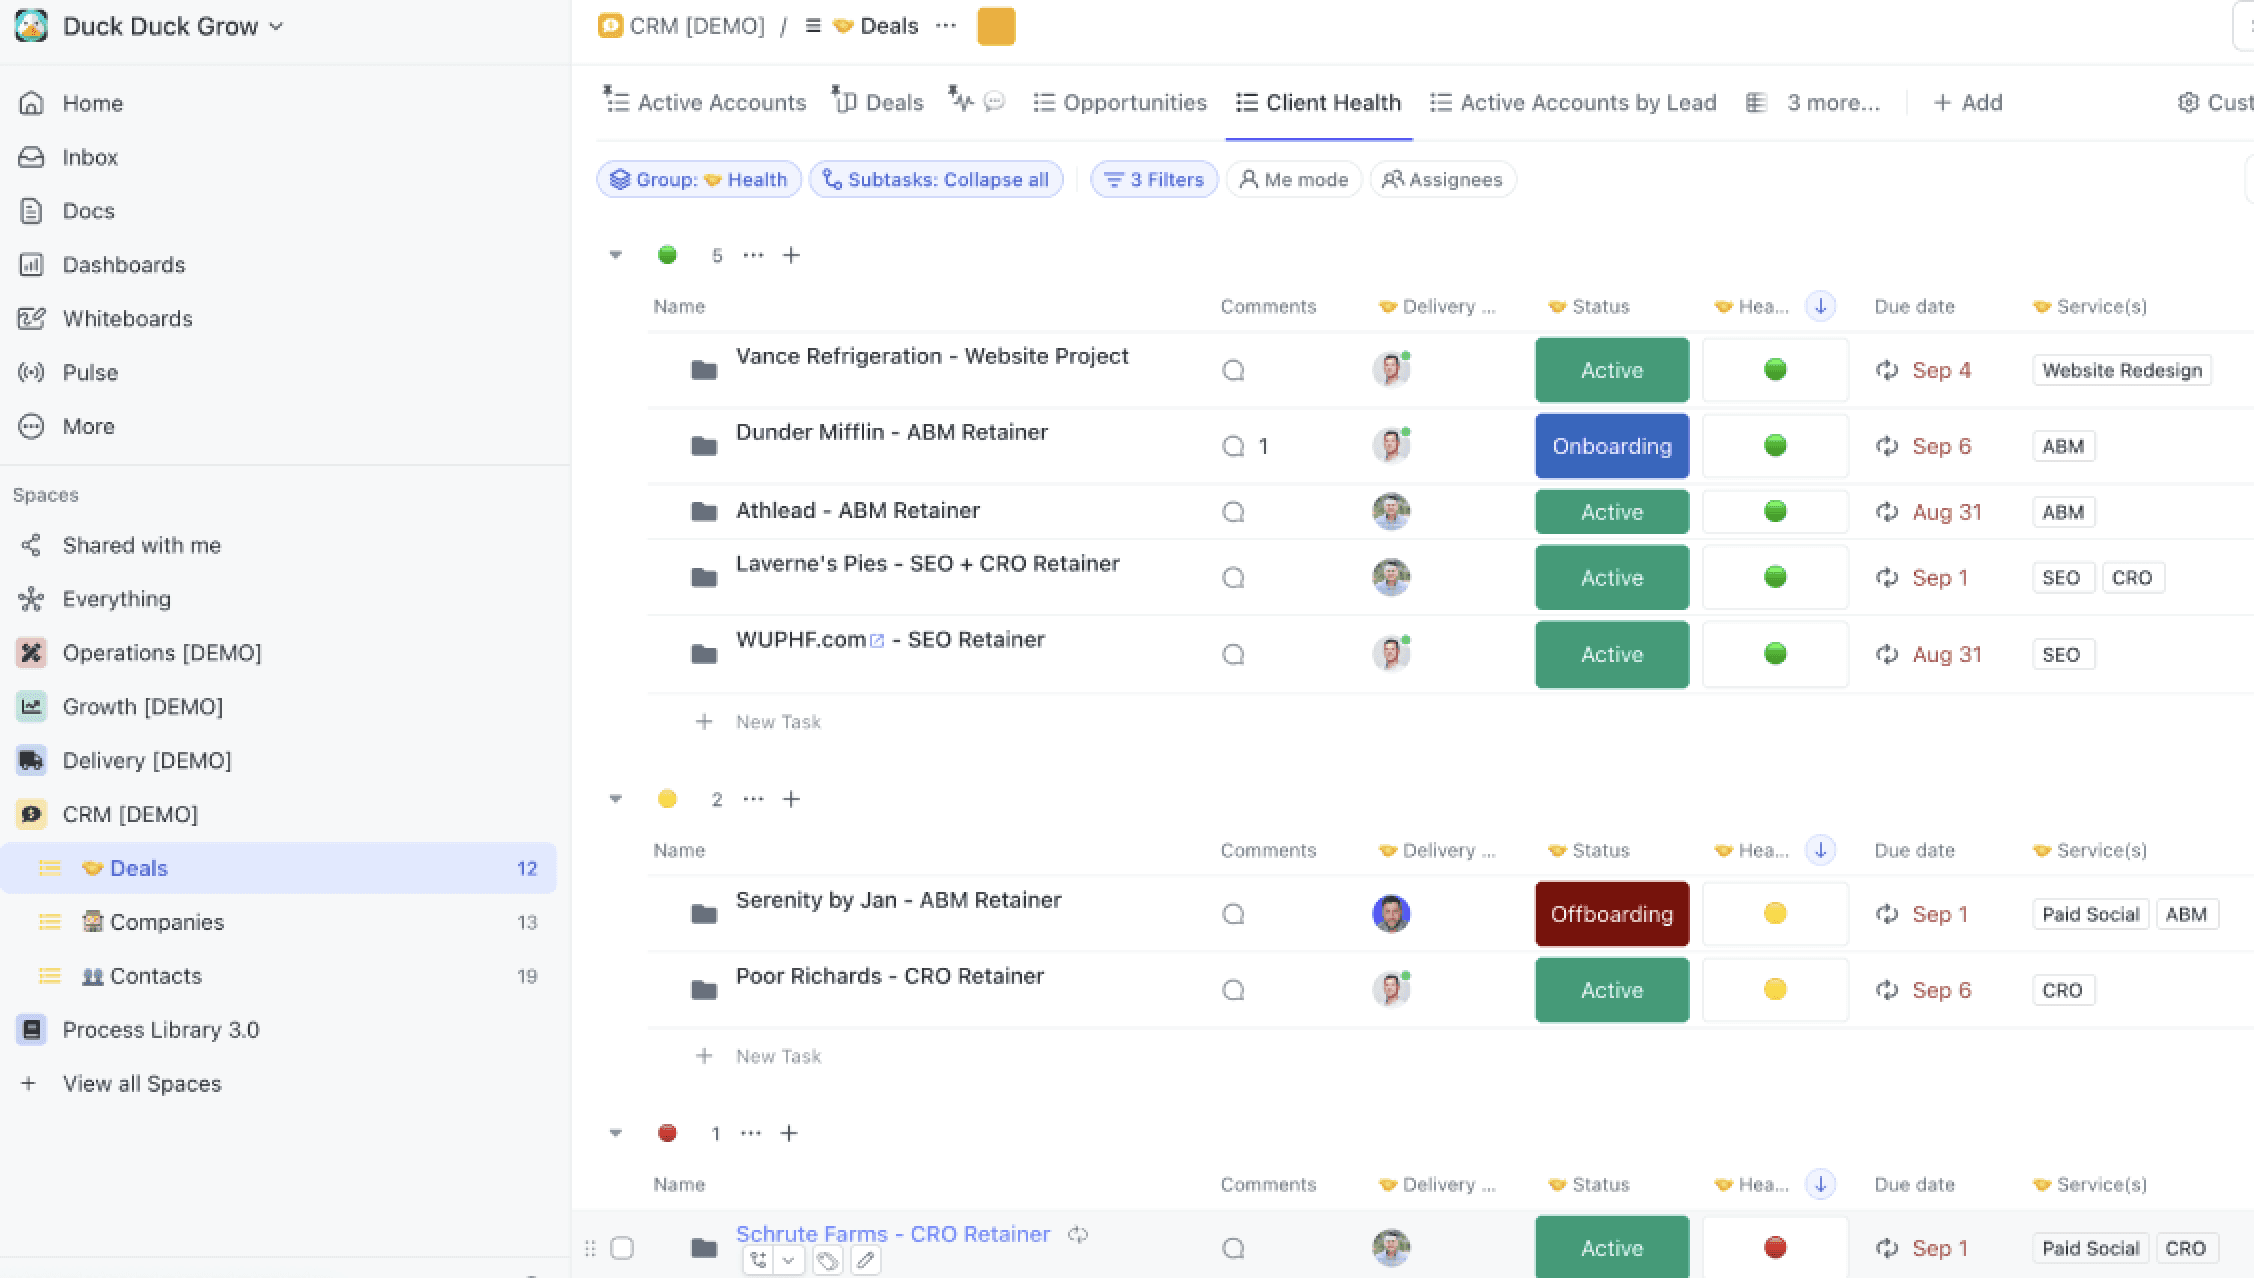
Task: Click the Growth [DEMO] space icon
Action: 31,707
